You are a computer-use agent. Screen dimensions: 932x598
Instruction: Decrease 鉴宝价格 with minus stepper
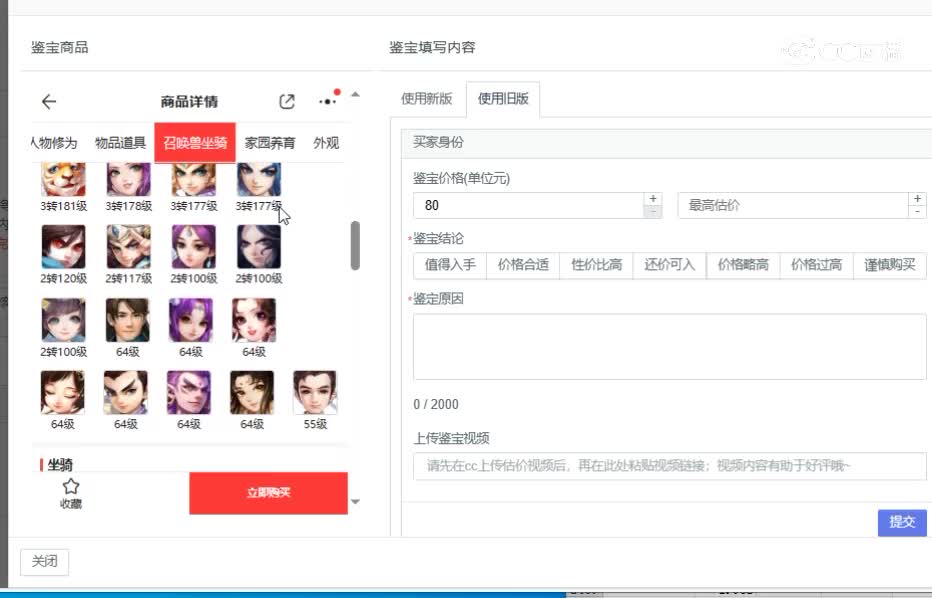pos(653,212)
